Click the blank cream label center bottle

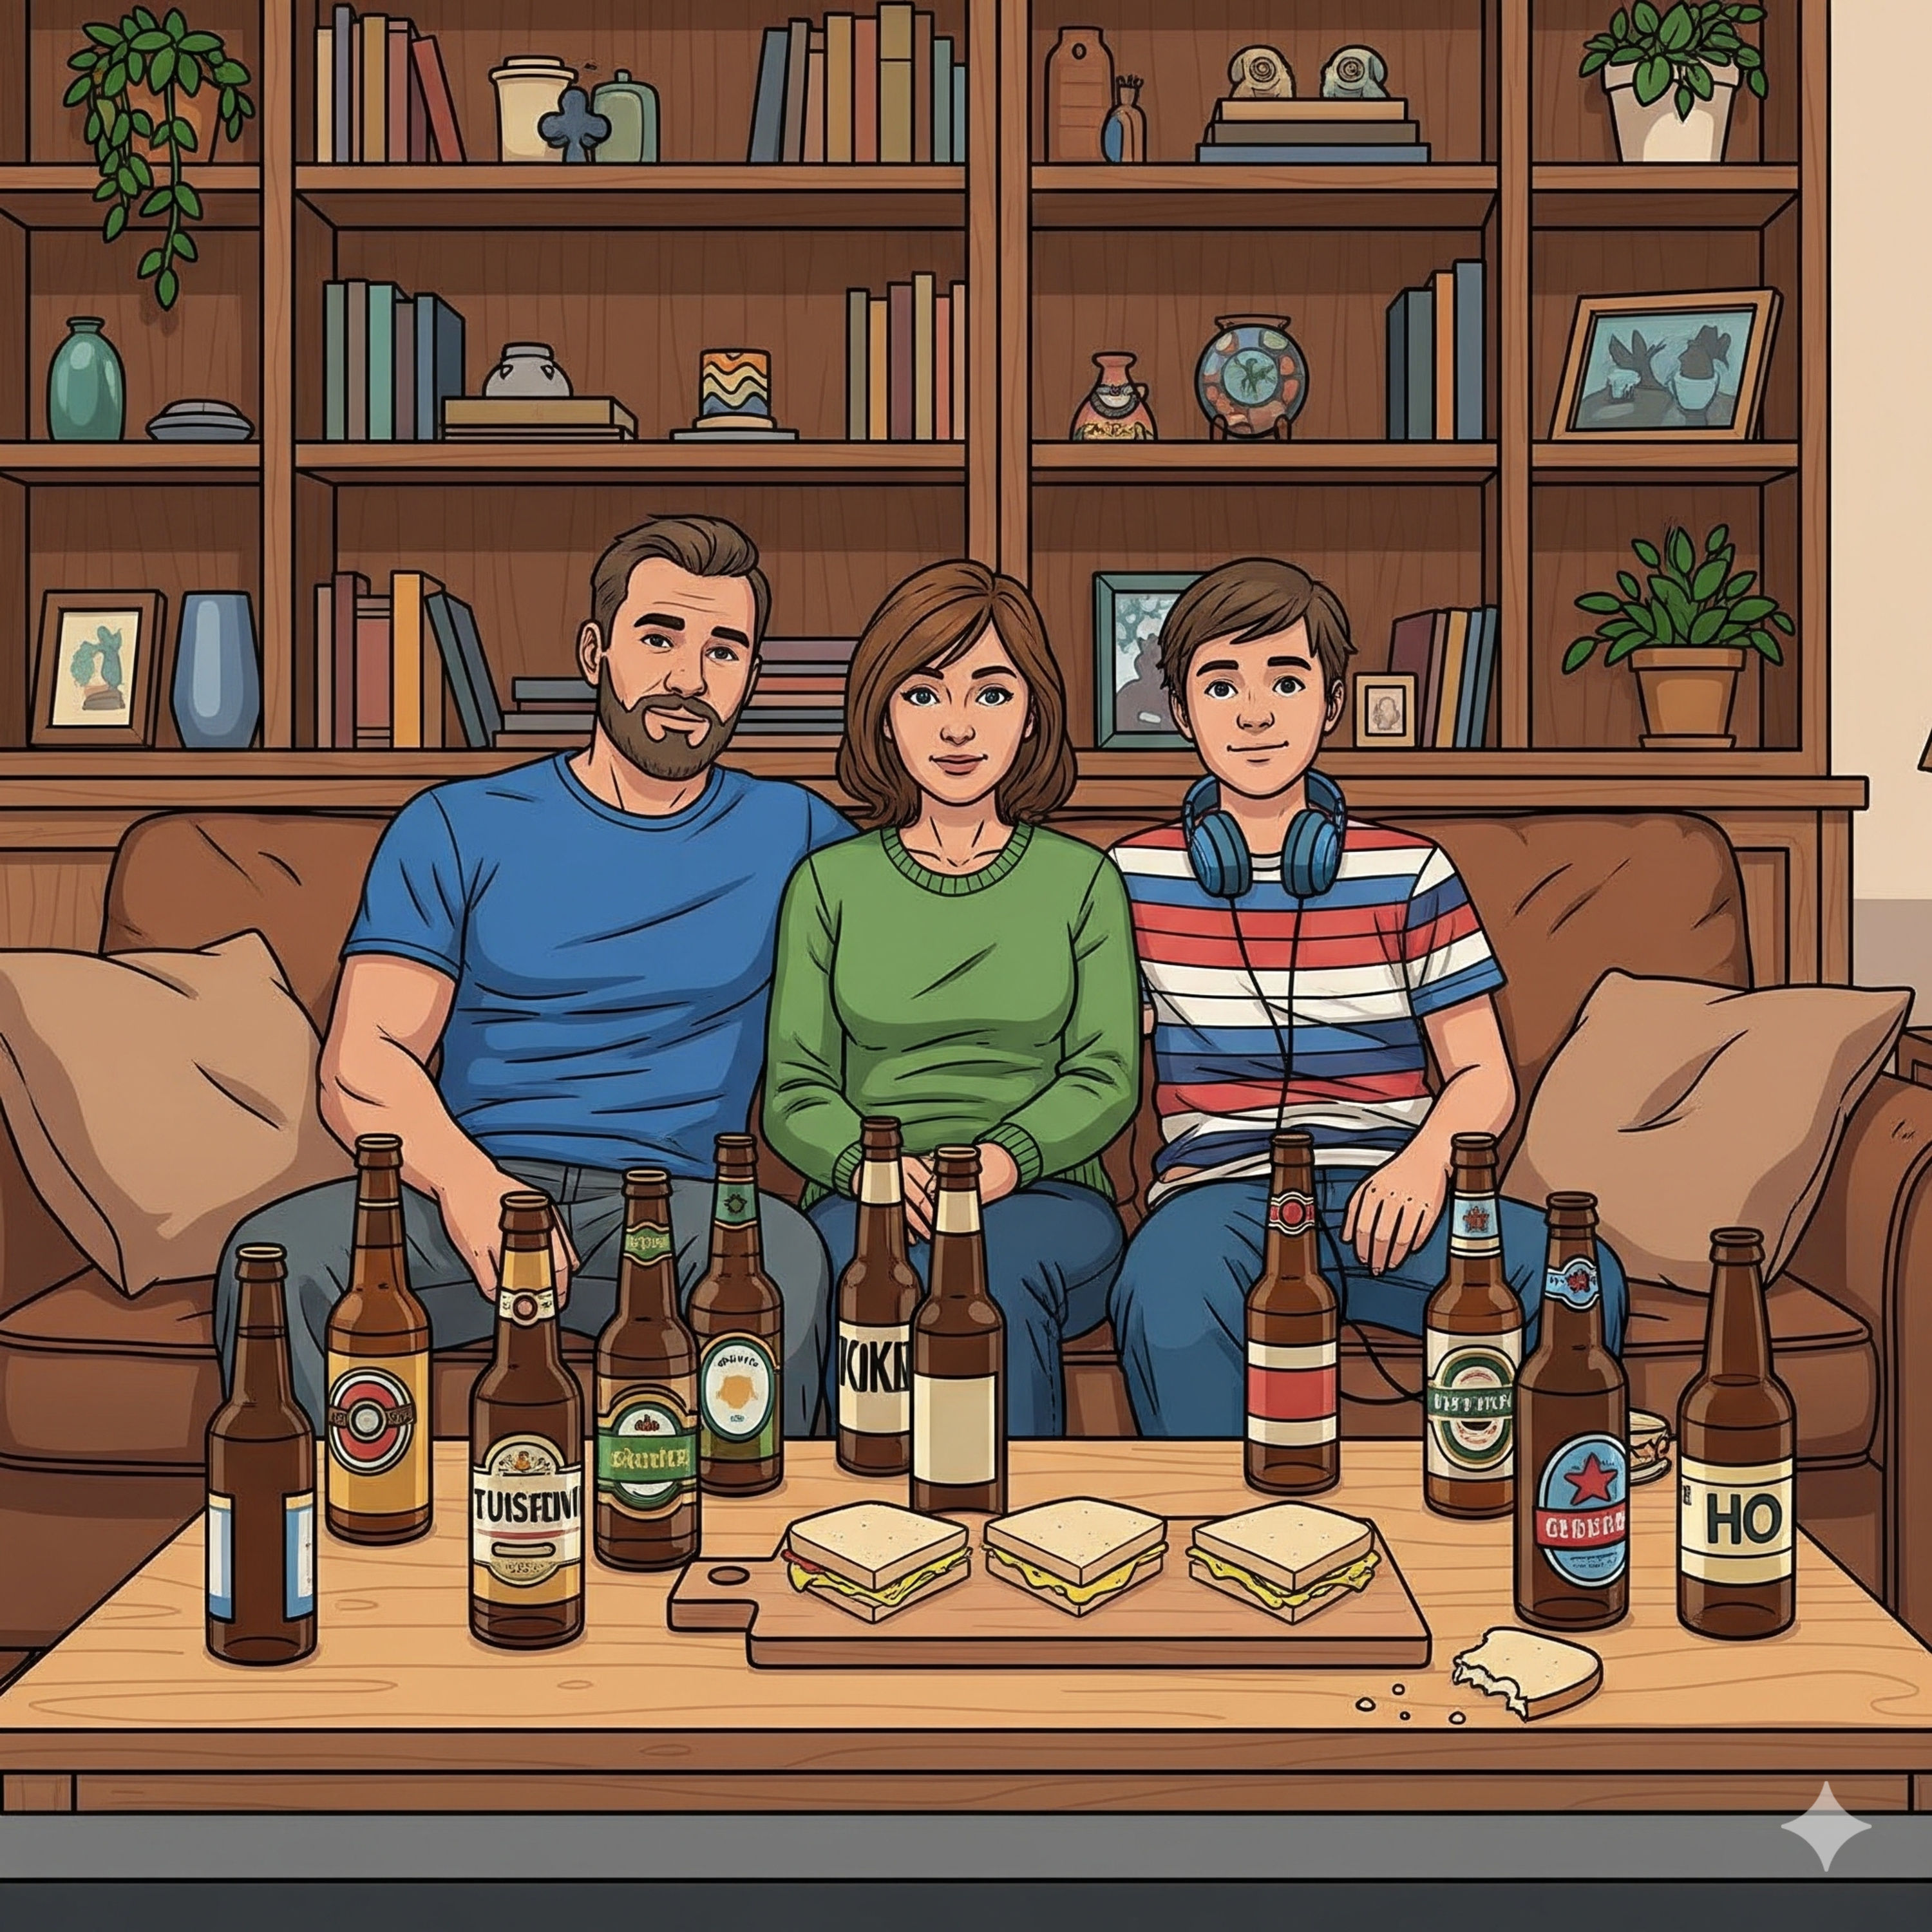click(x=957, y=1428)
